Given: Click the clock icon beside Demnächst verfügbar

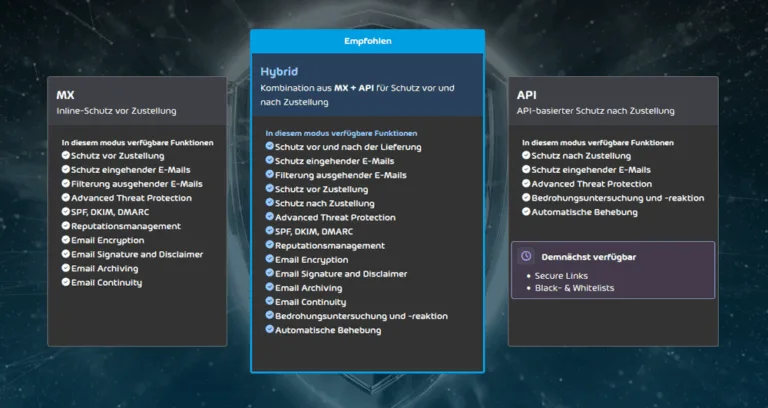Looking at the screenshot, I should [527, 256].
